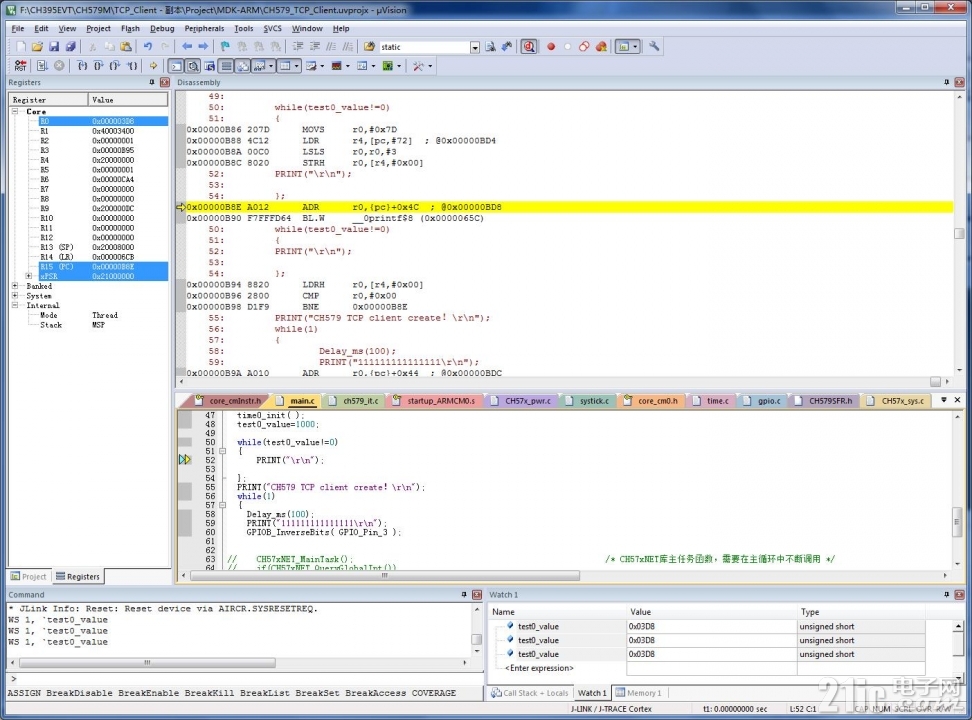
Task: Run the program with the Run icon
Action: (42, 66)
